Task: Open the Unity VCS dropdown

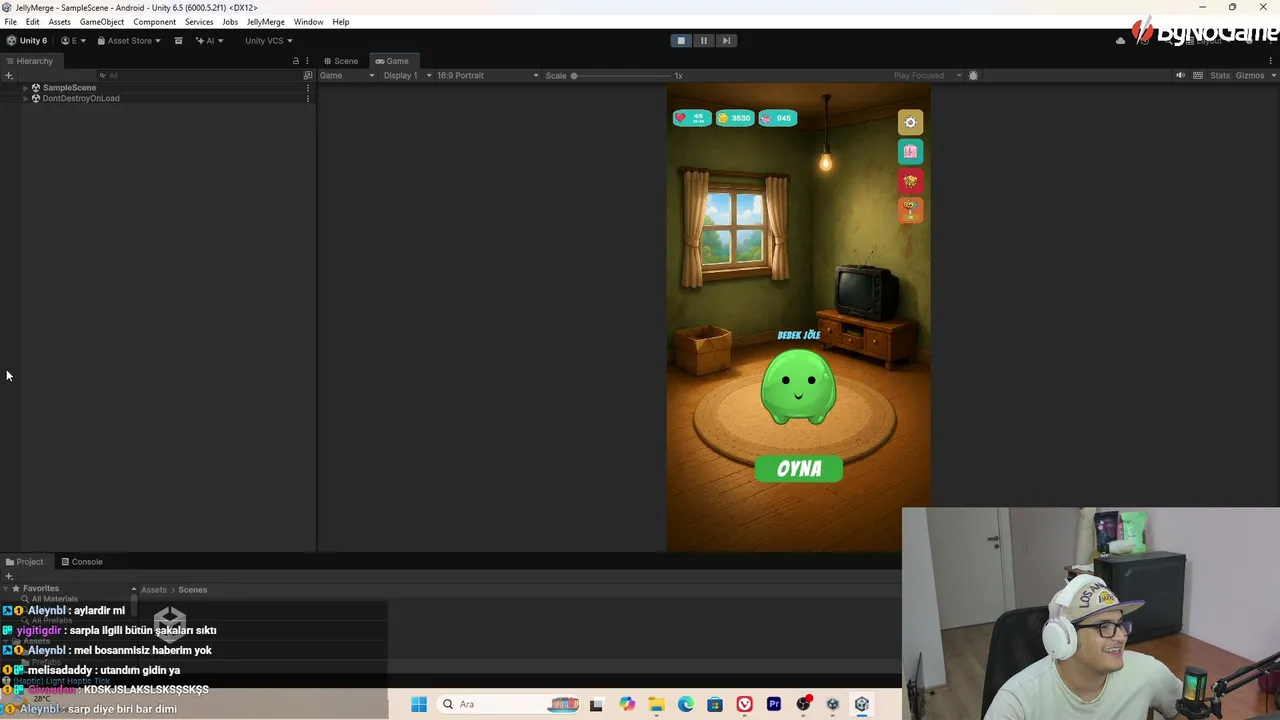Action: [269, 41]
